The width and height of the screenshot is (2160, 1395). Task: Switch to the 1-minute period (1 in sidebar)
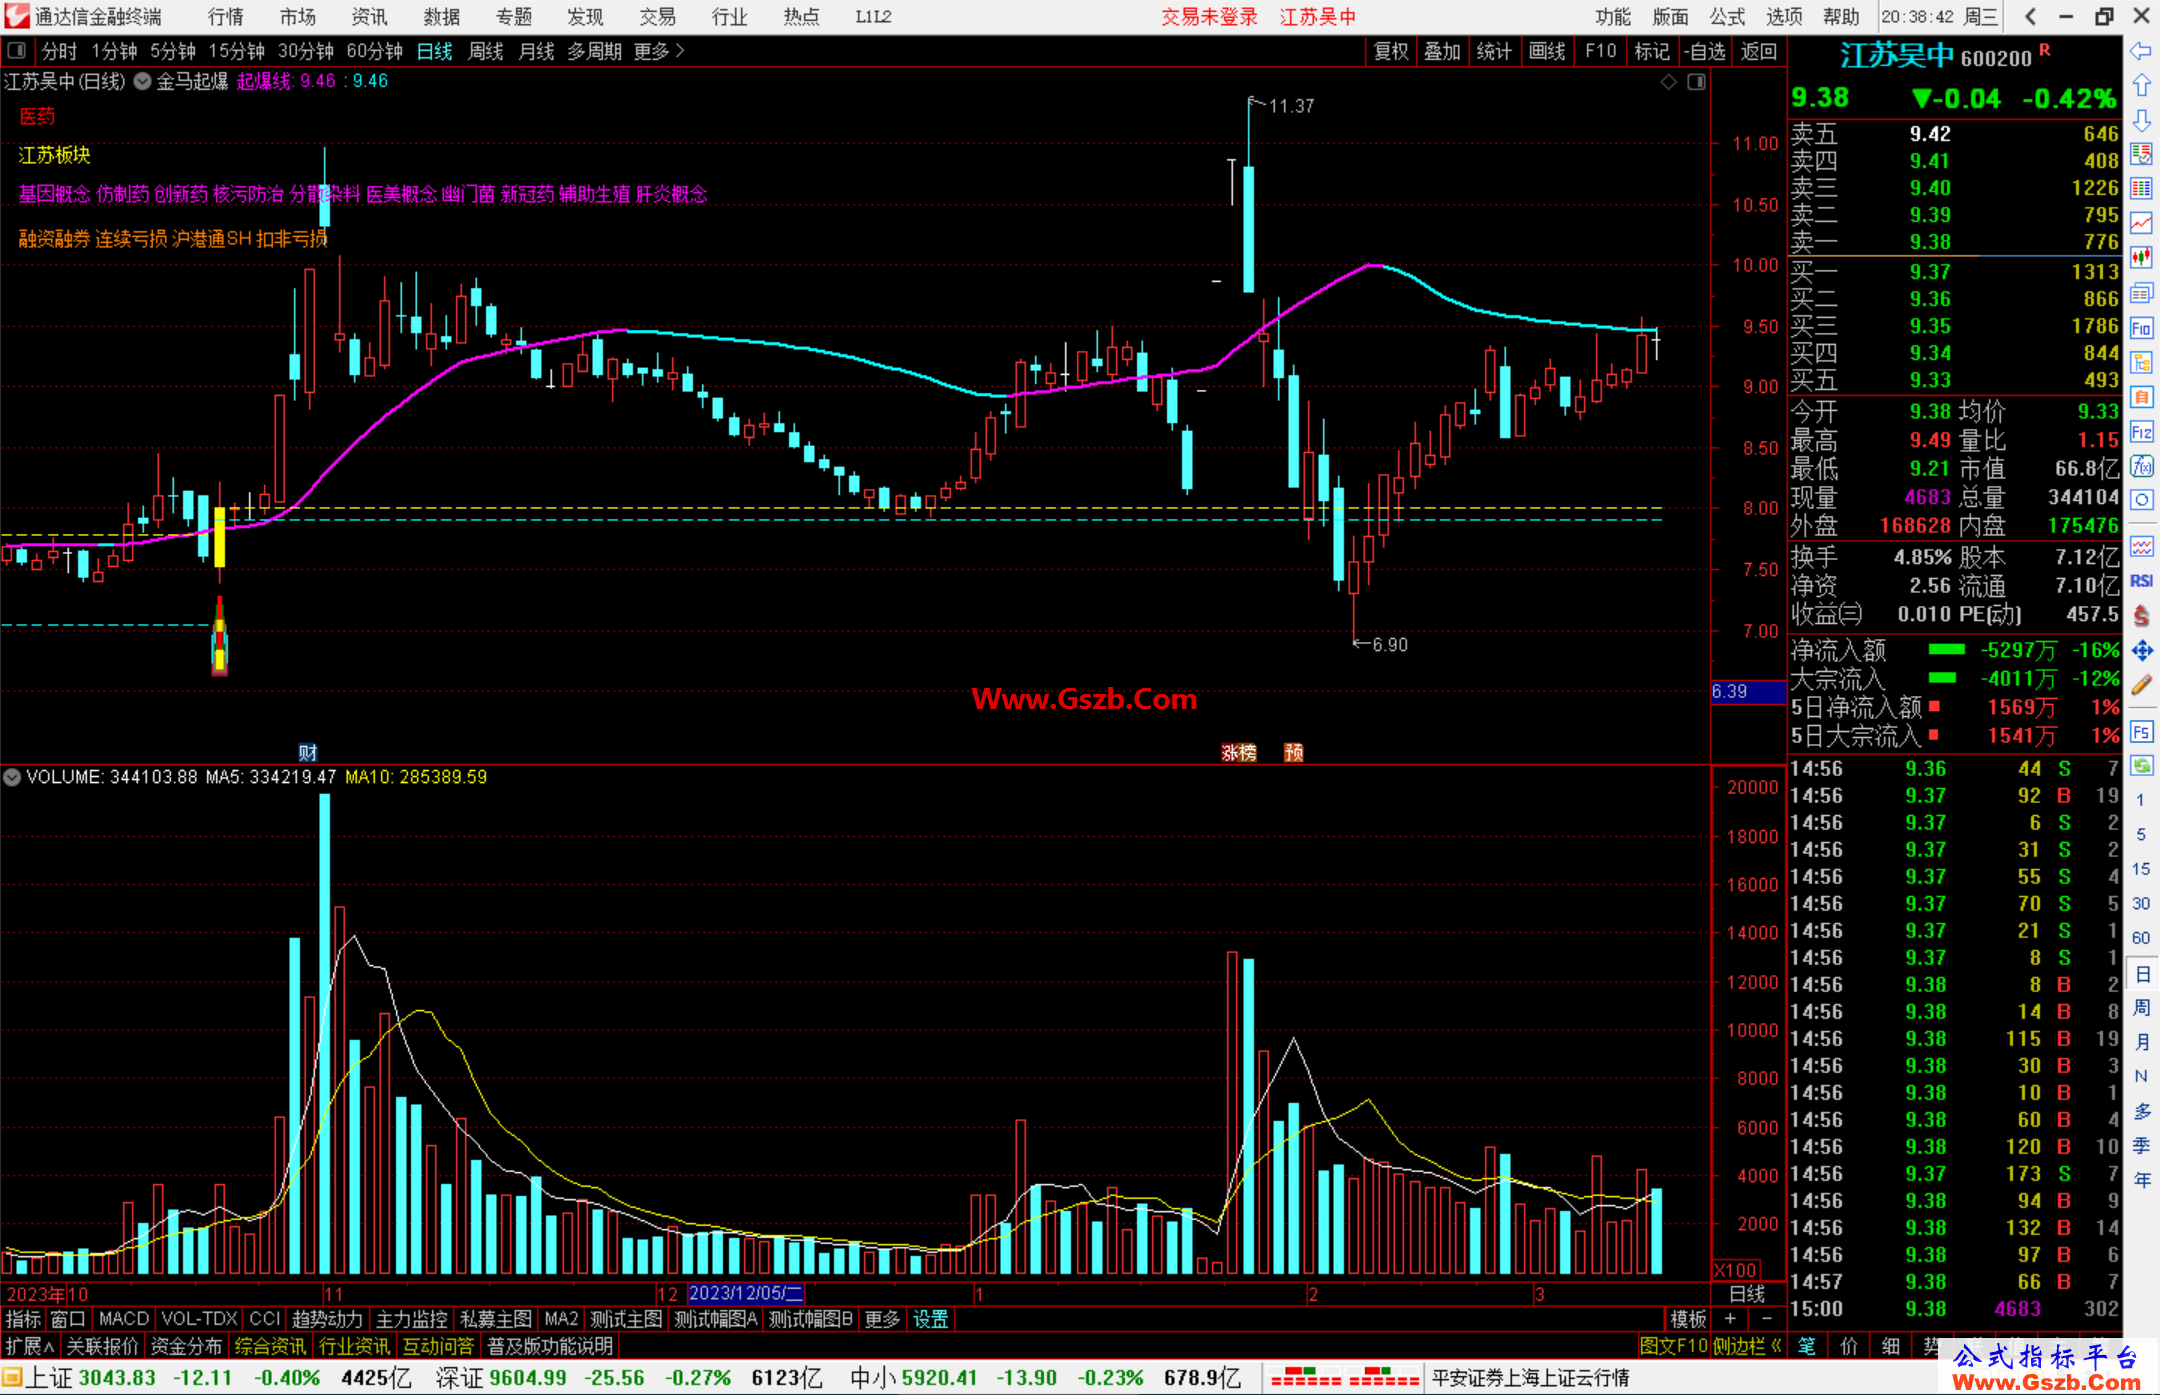(x=2140, y=800)
